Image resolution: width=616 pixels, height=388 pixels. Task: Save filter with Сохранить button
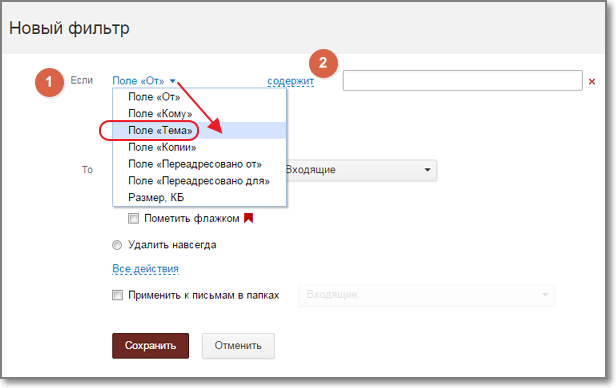tap(150, 346)
